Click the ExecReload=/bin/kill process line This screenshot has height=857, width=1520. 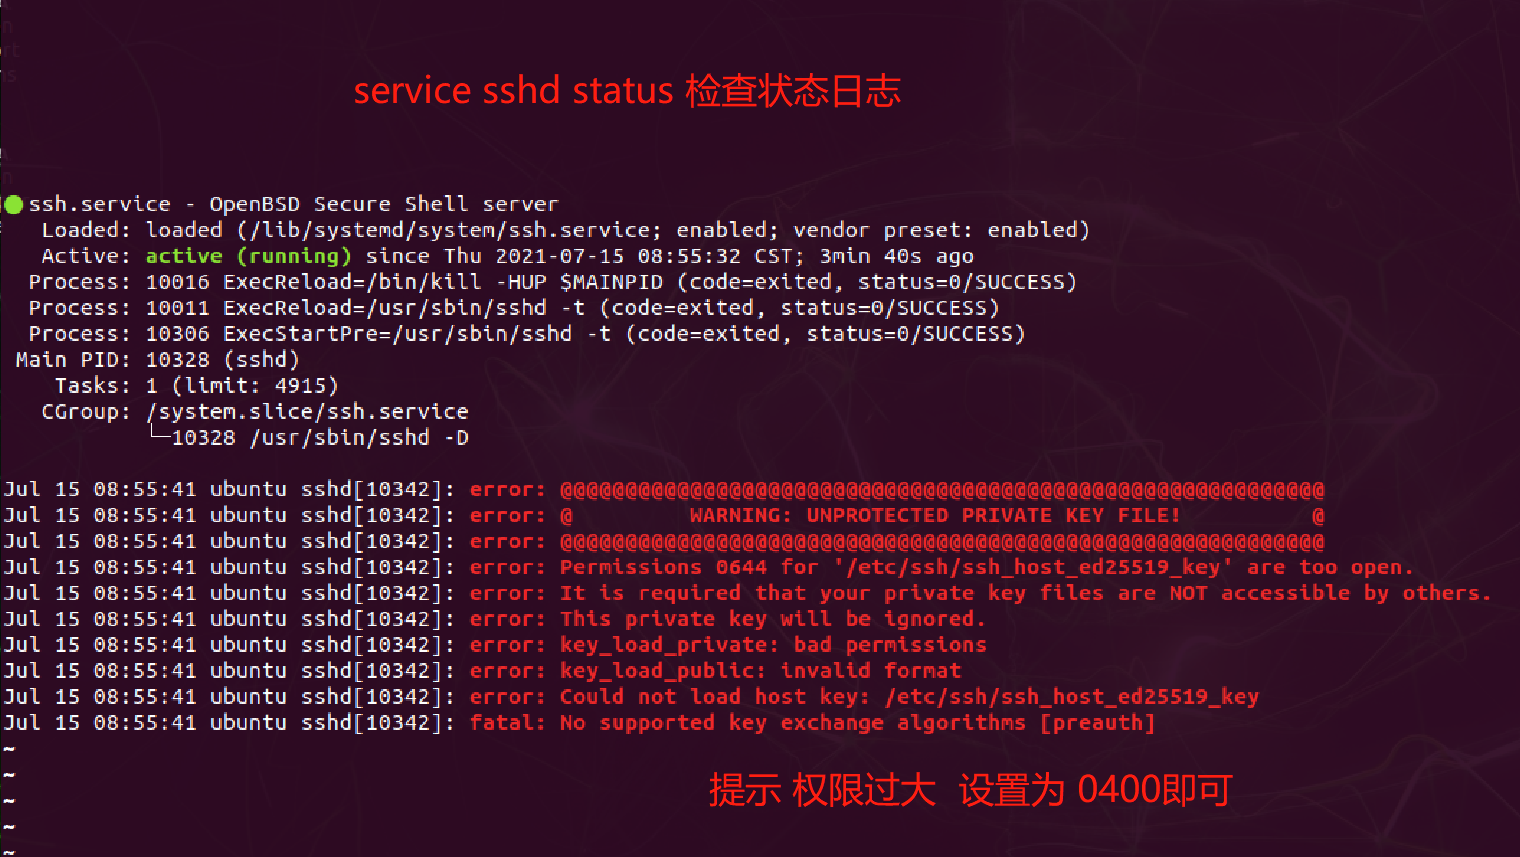coord(552,282)
